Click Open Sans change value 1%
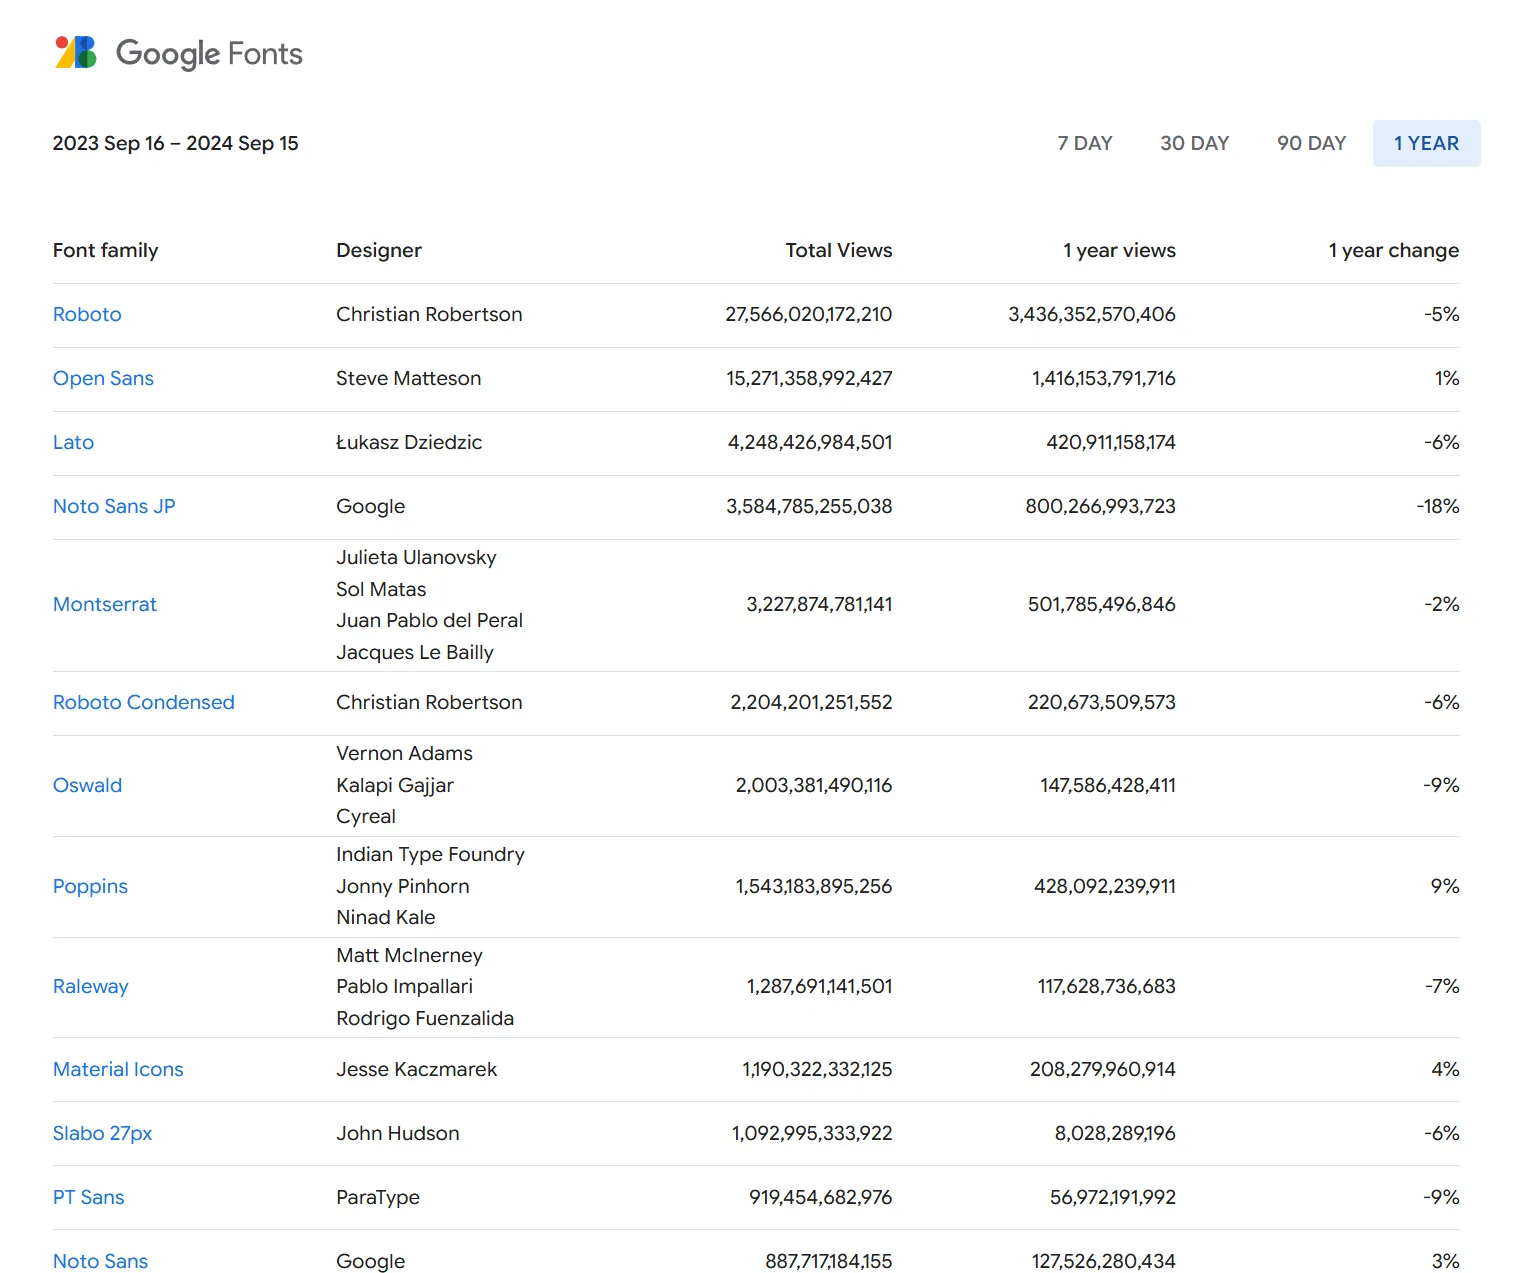 (1447, 378)
